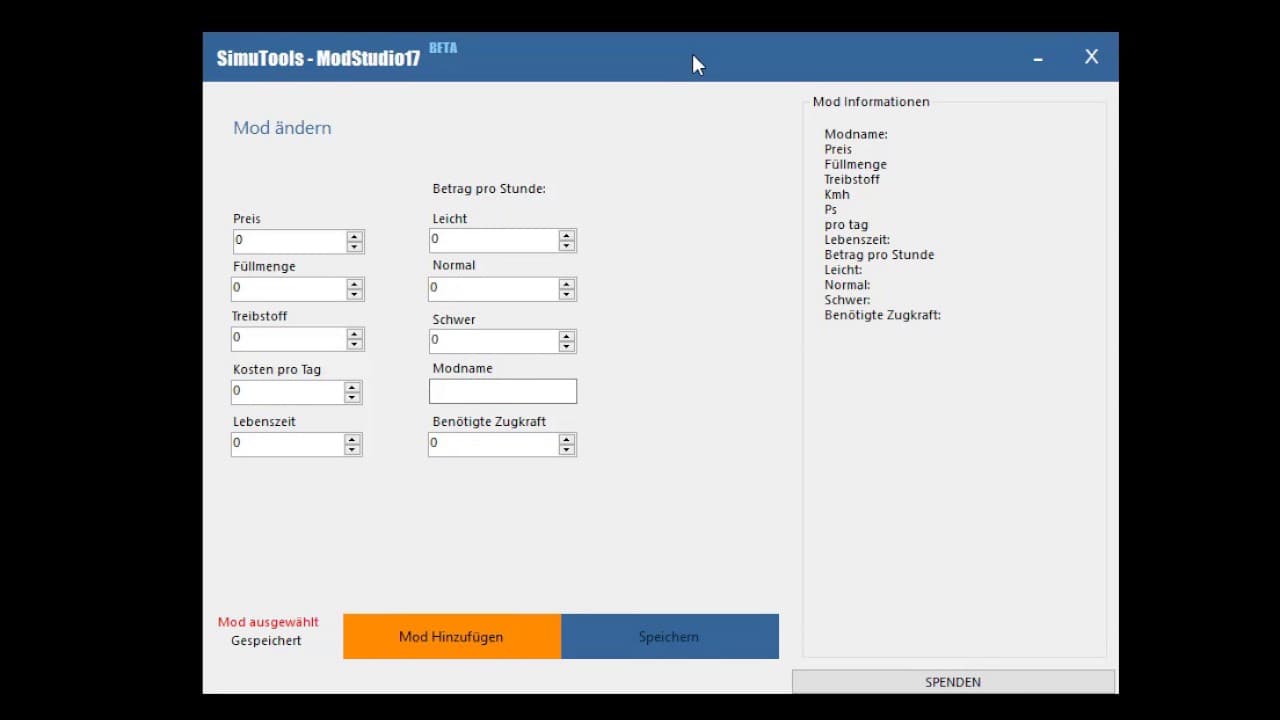Close the ModStudio17 window
The image size is (1280, 720).
click(1092, 57)
